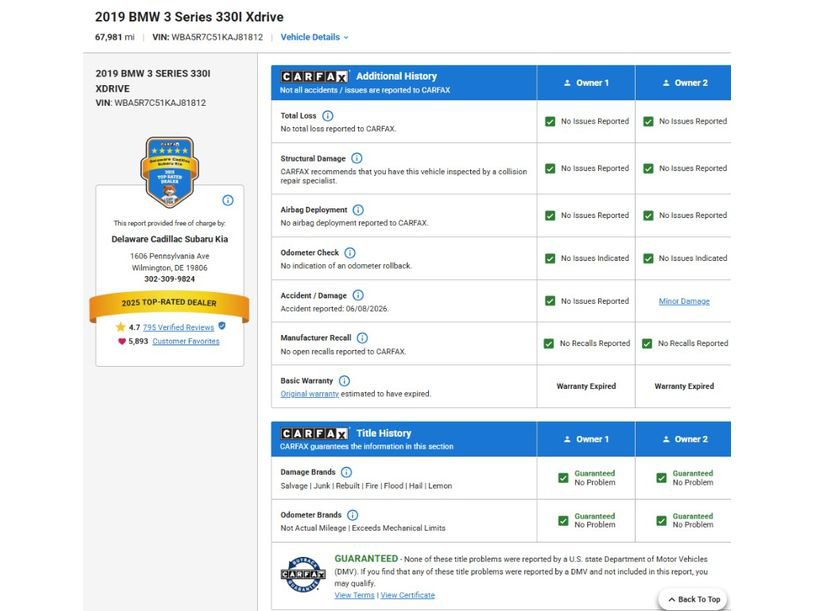
Task: Click Accident reported: 06/08/2026 text
Action: pos(334,309)
